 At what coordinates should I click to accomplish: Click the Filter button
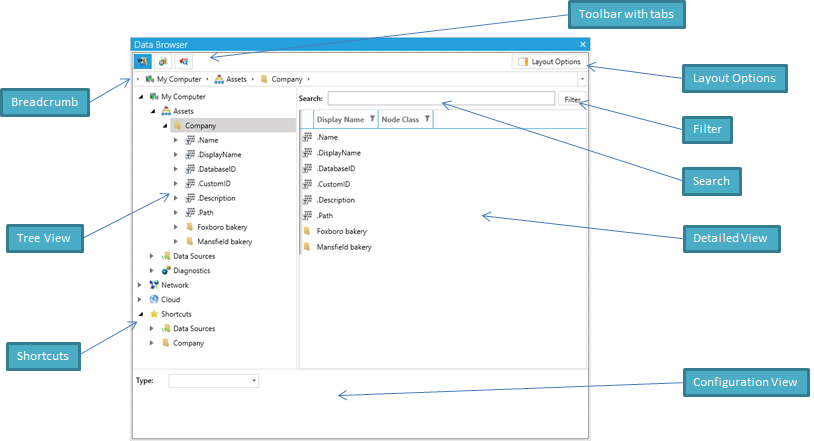tap(572, 99)
